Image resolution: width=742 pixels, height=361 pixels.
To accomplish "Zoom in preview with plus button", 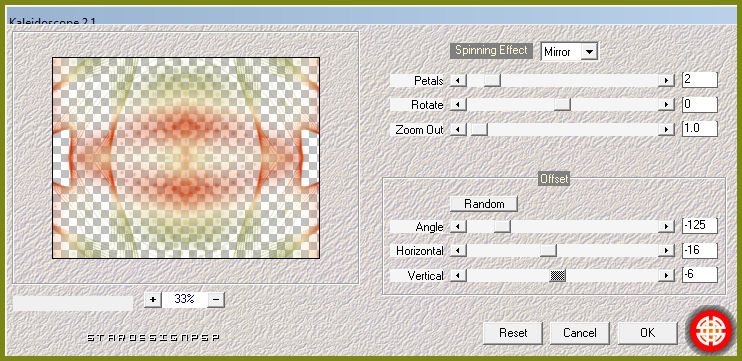I will [152, 299].
